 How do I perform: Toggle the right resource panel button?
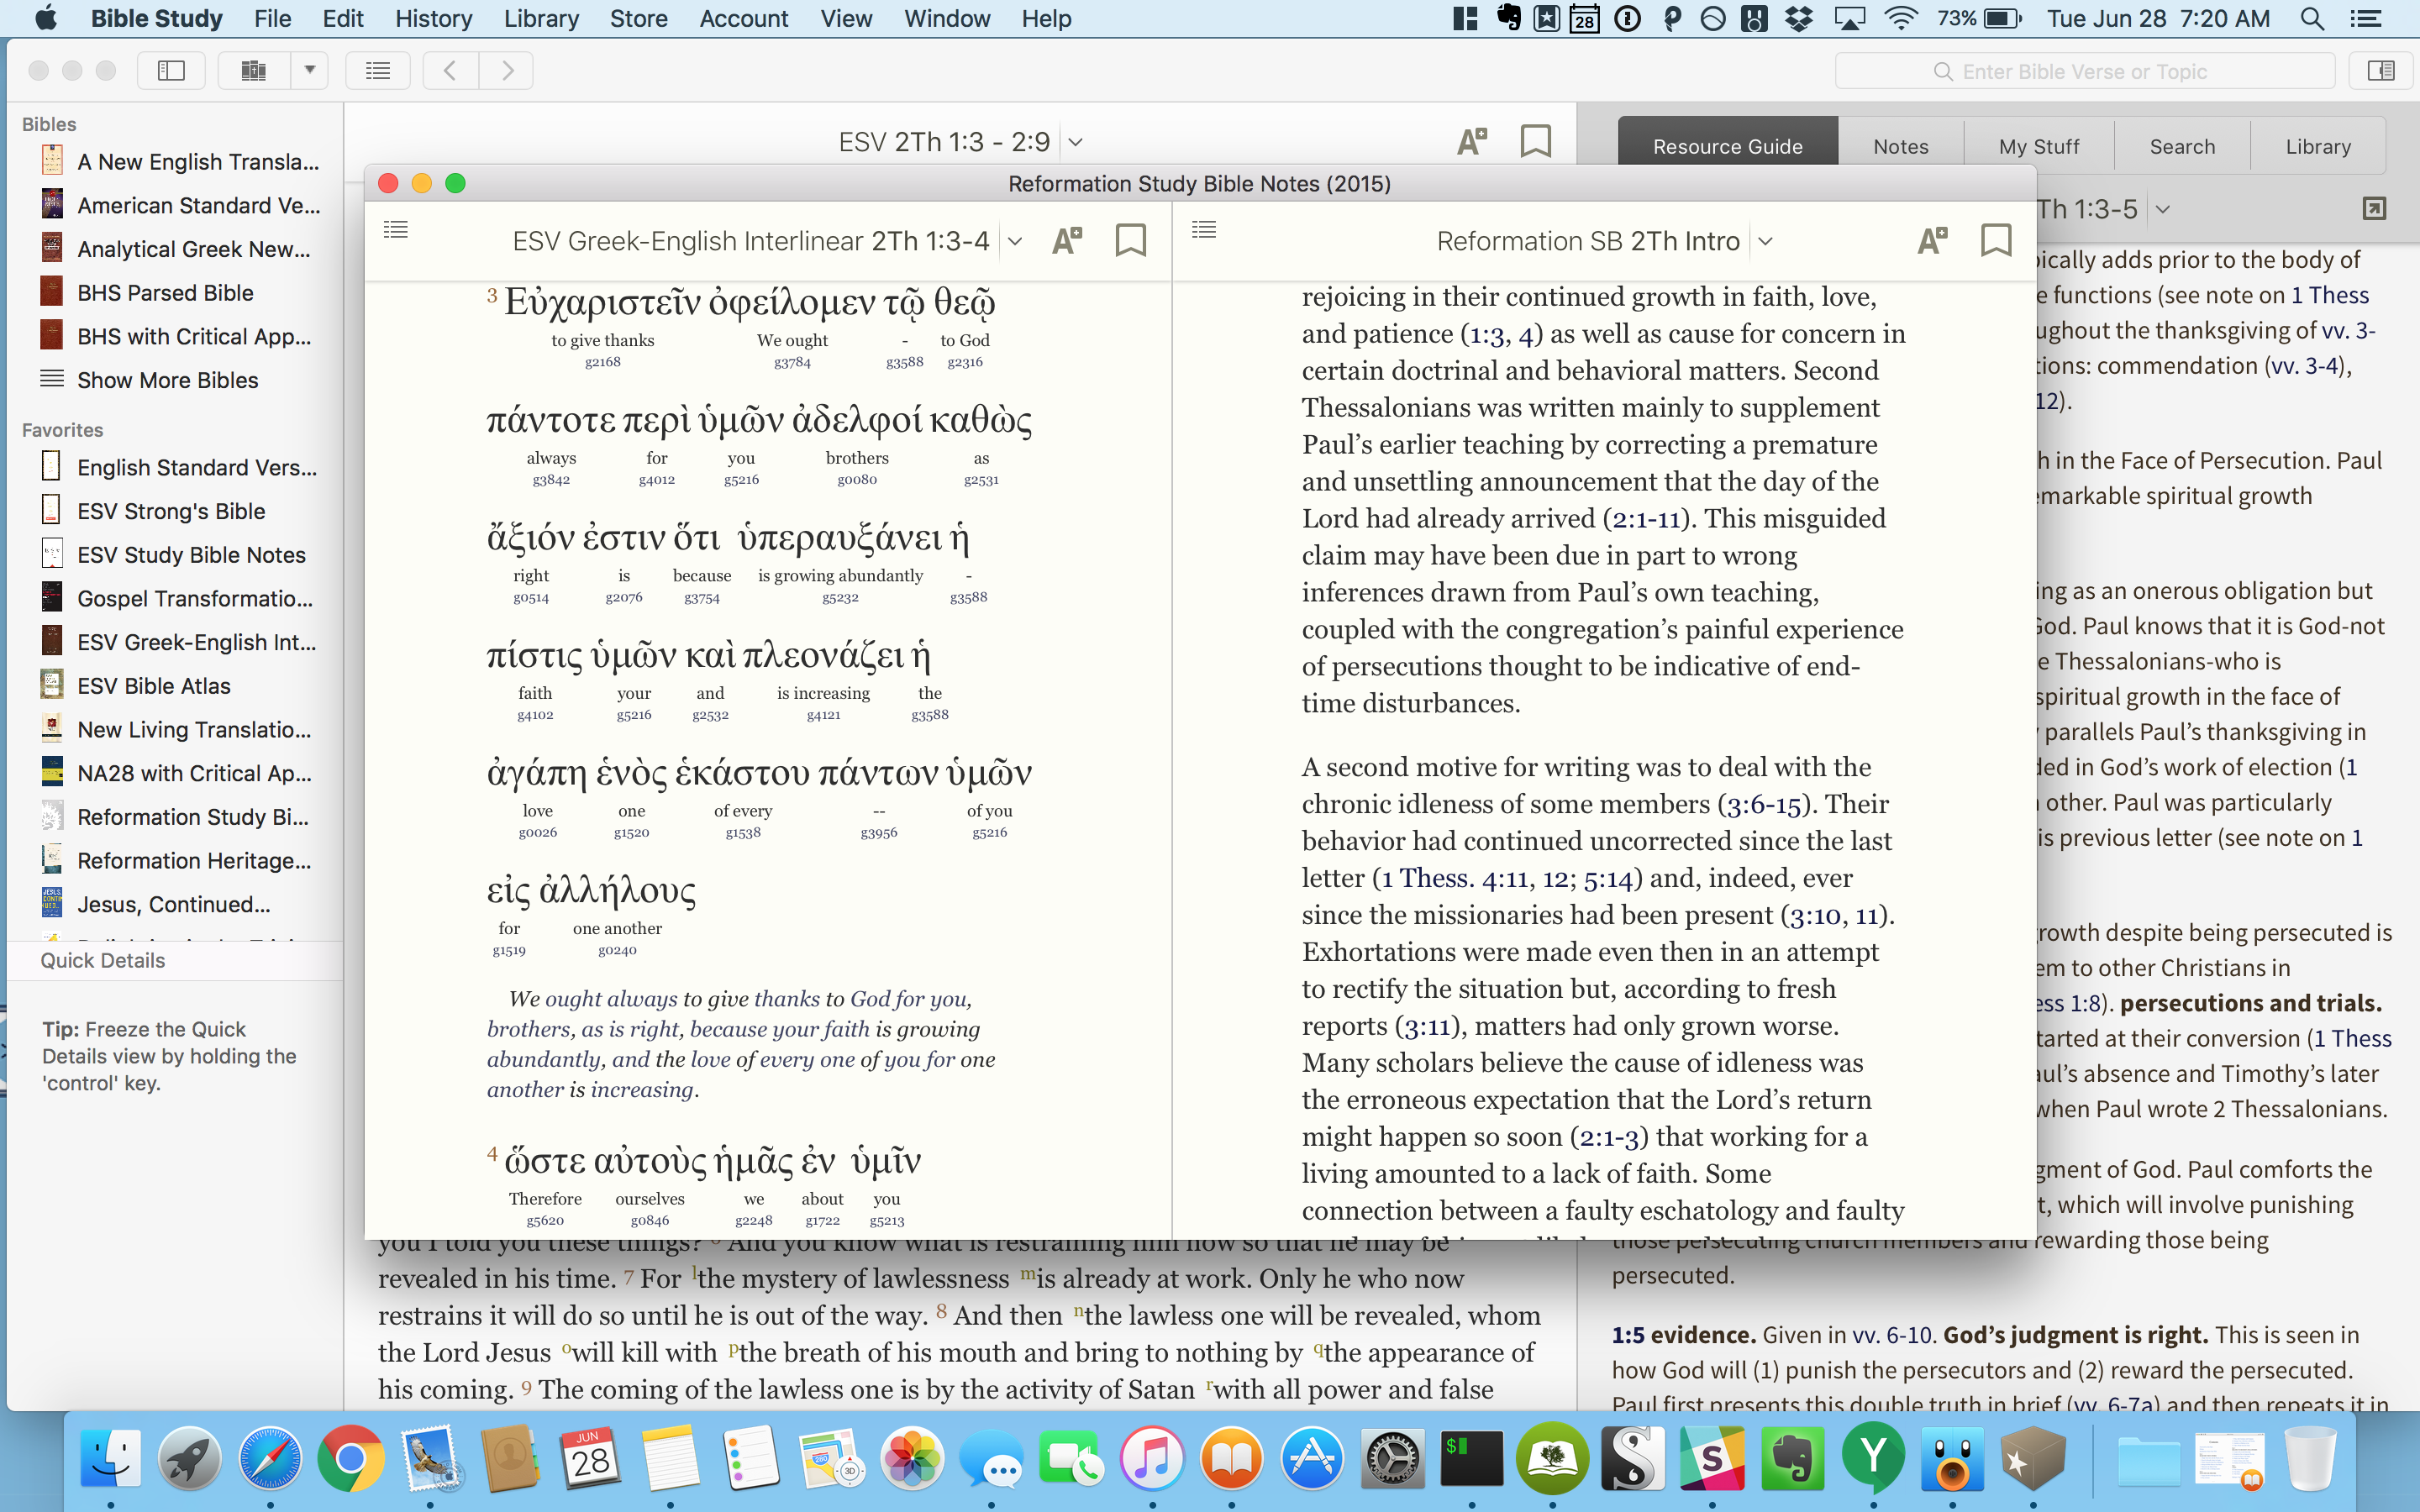(2381, 71)
